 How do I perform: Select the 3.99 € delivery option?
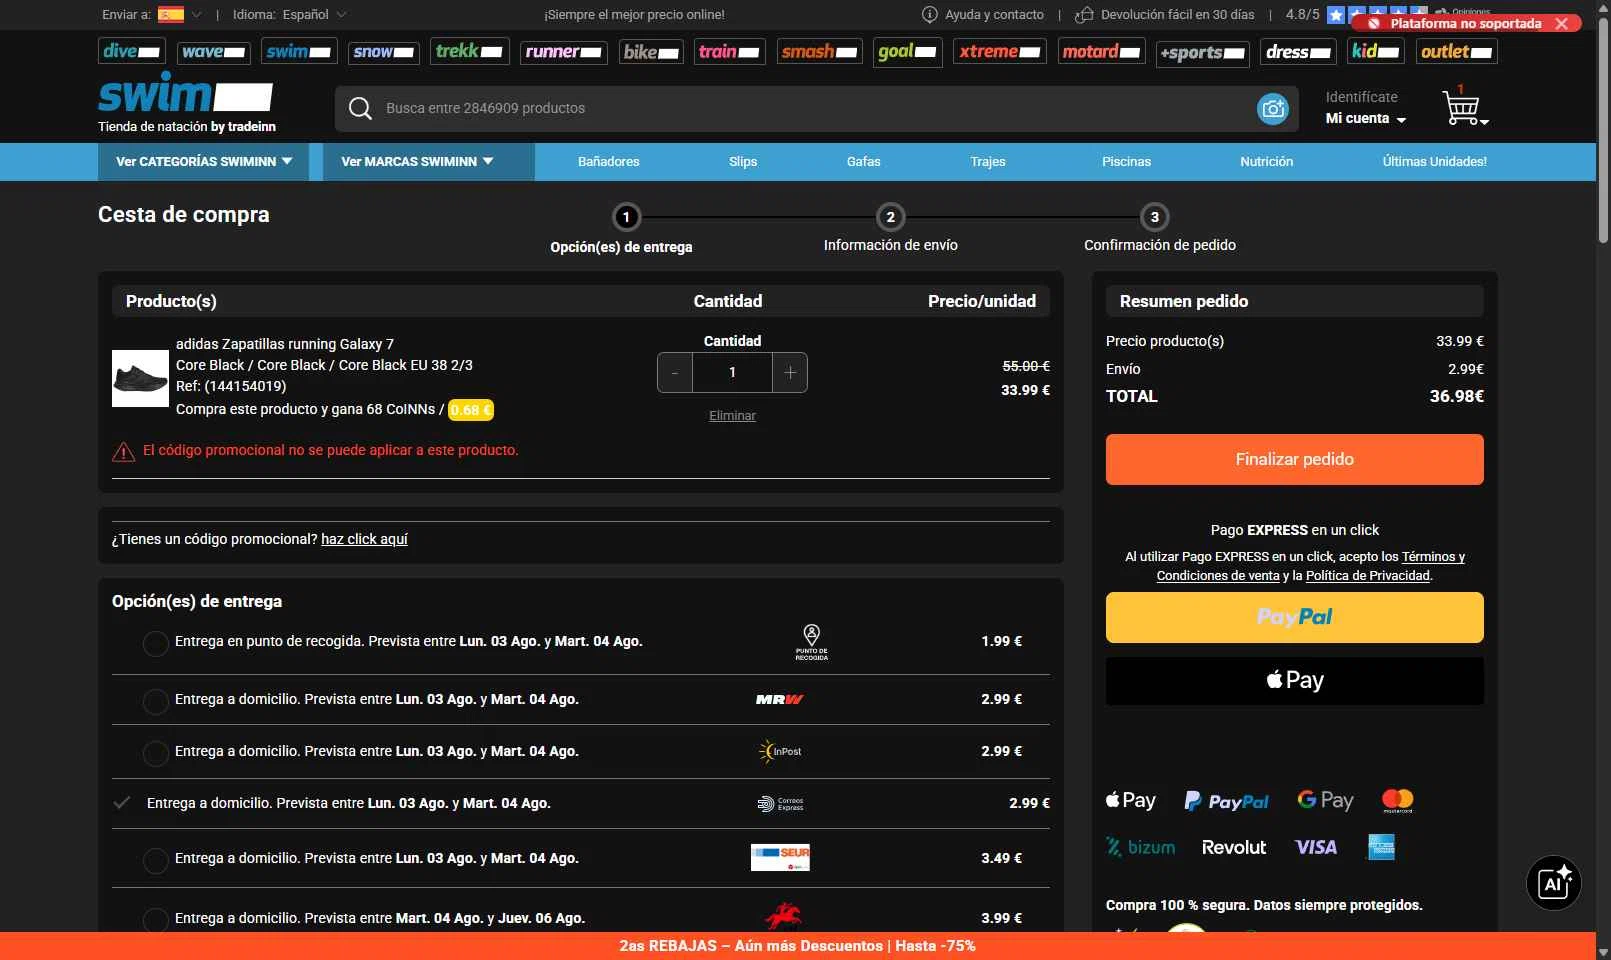point(155,920)
